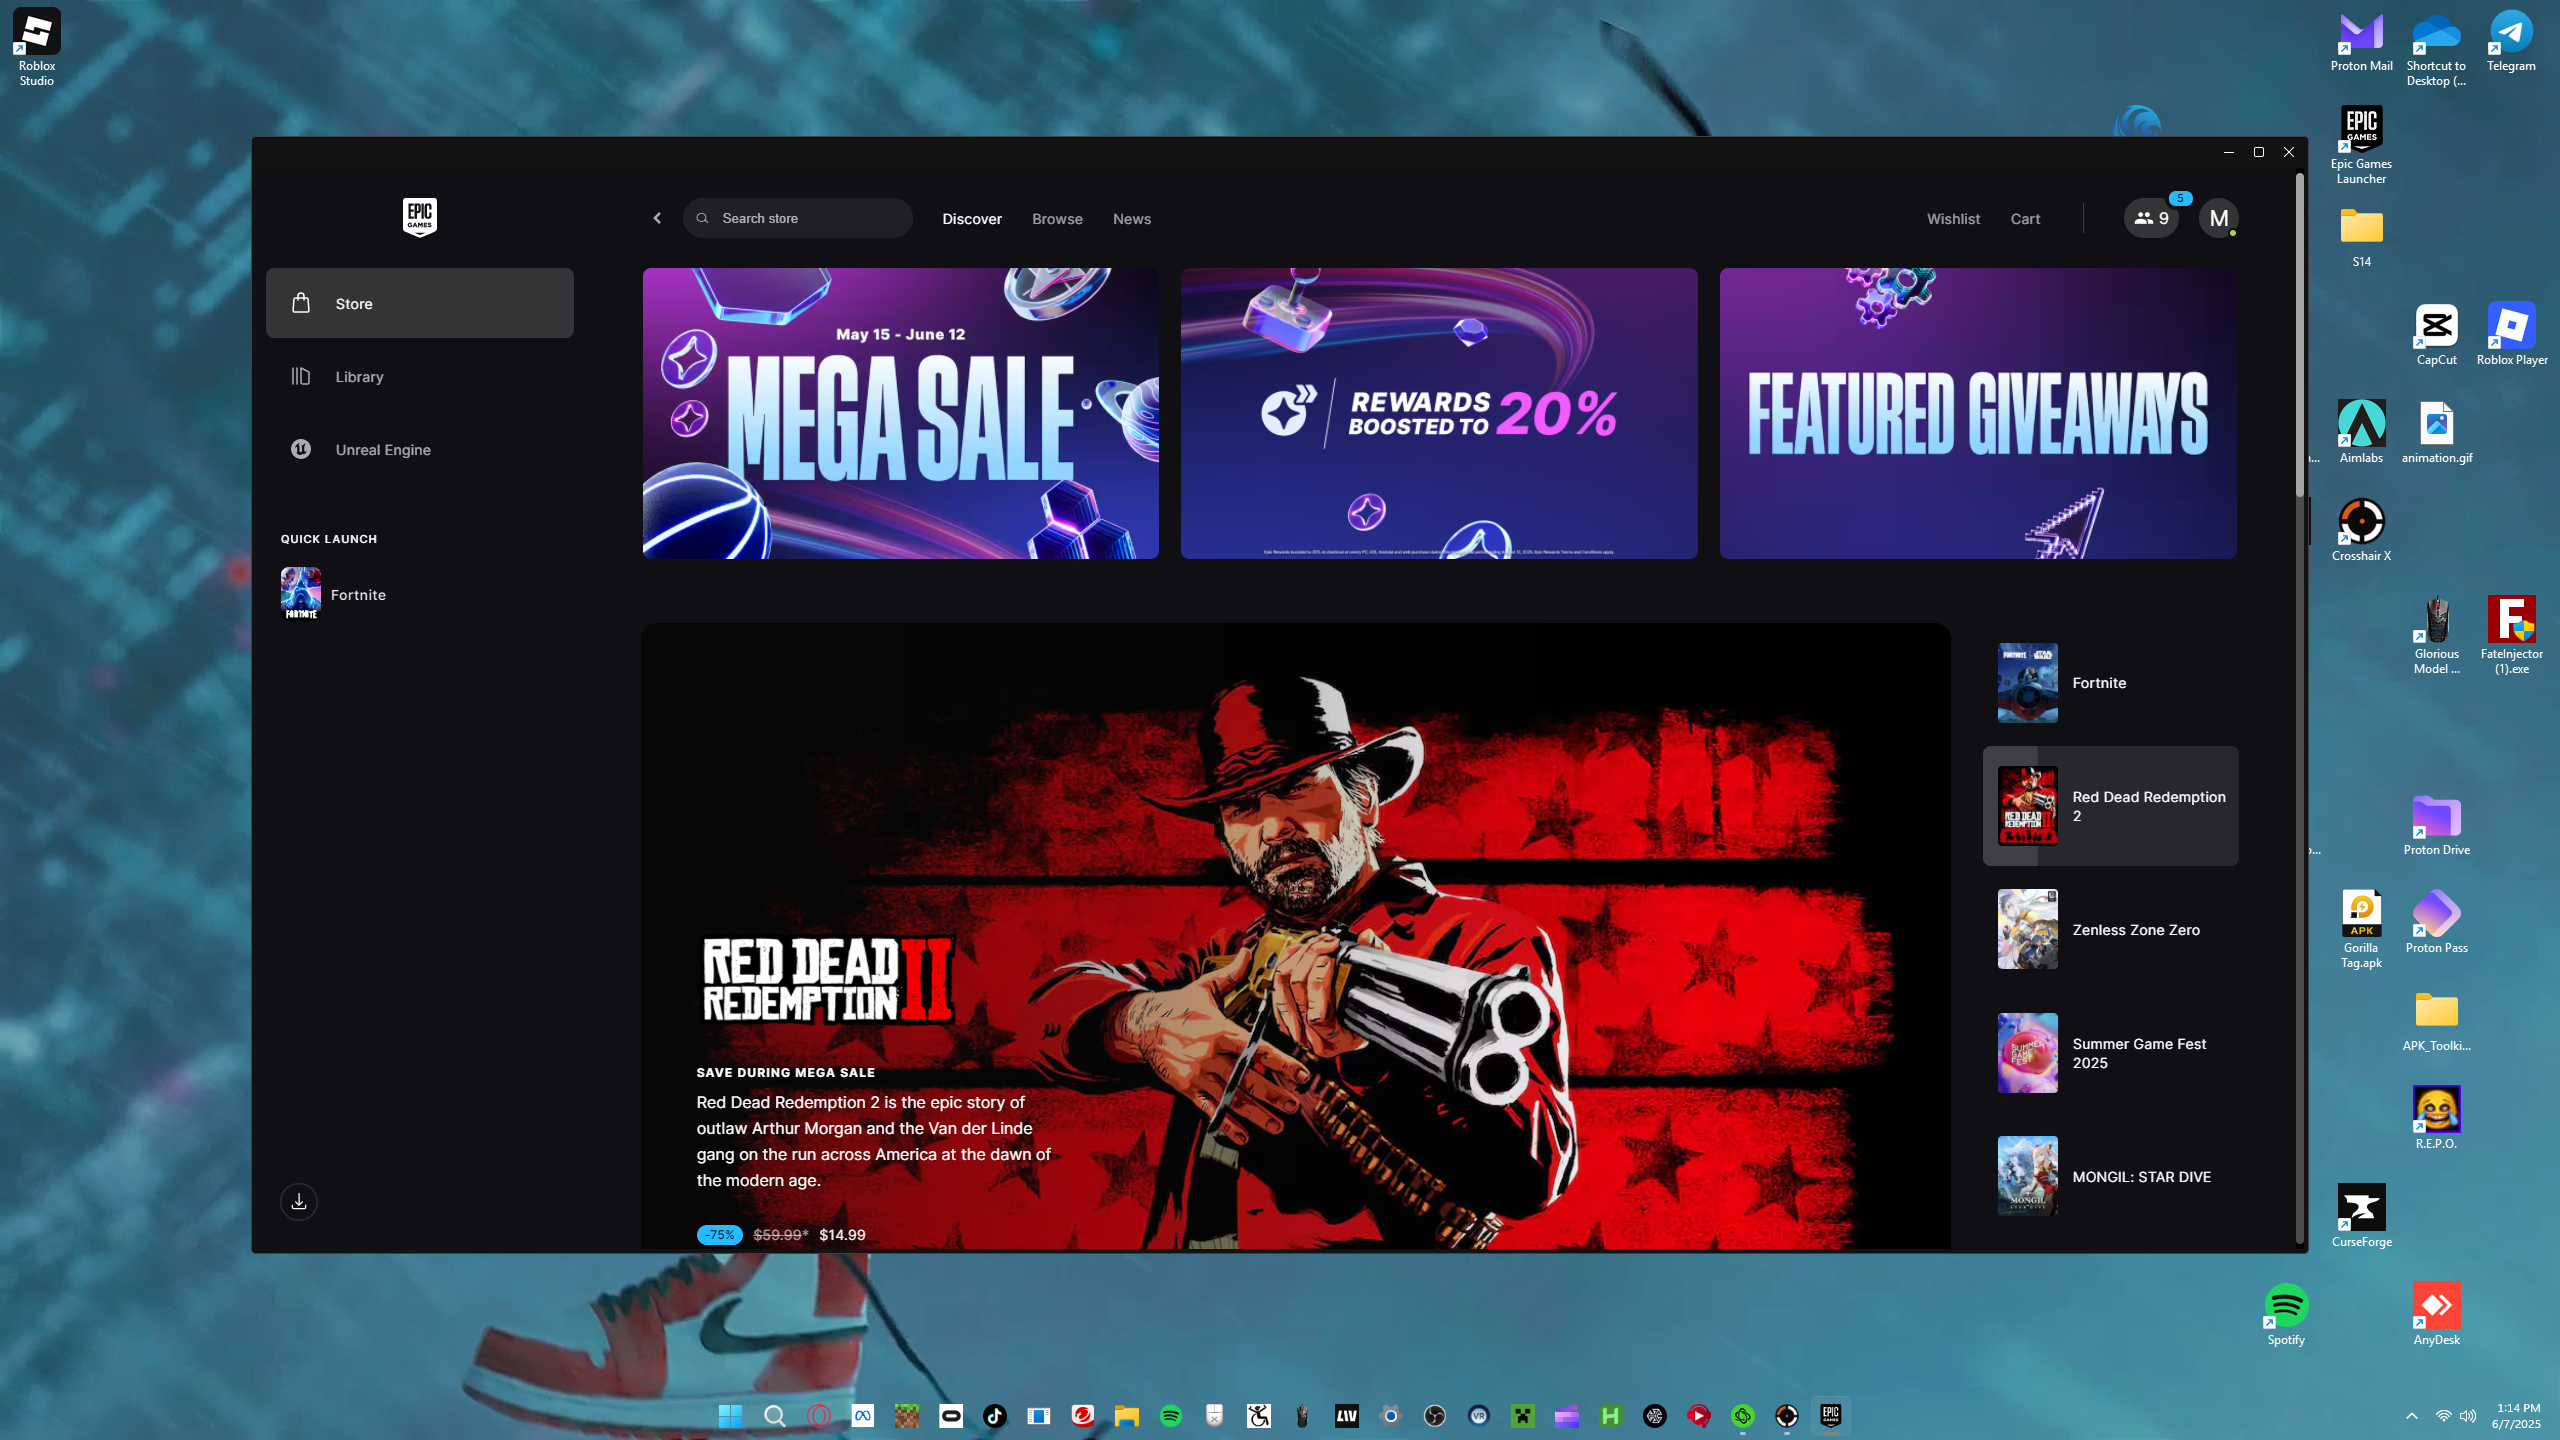
Task: Open Unreal Engine from sidebar
Action: point(382,450)
